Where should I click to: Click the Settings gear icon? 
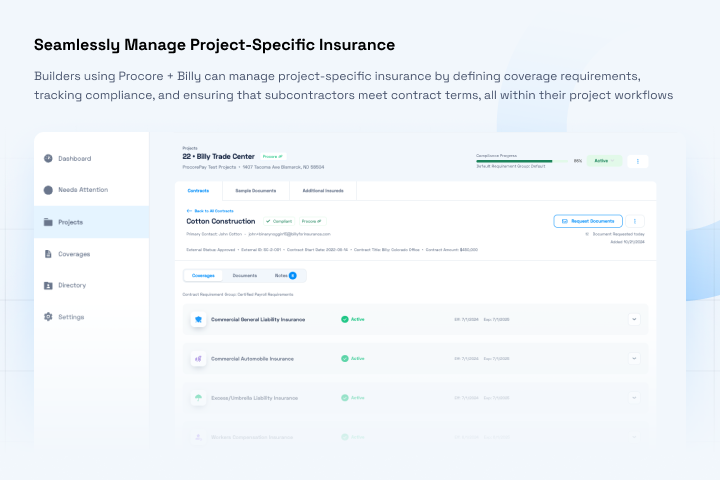[48, 317]
